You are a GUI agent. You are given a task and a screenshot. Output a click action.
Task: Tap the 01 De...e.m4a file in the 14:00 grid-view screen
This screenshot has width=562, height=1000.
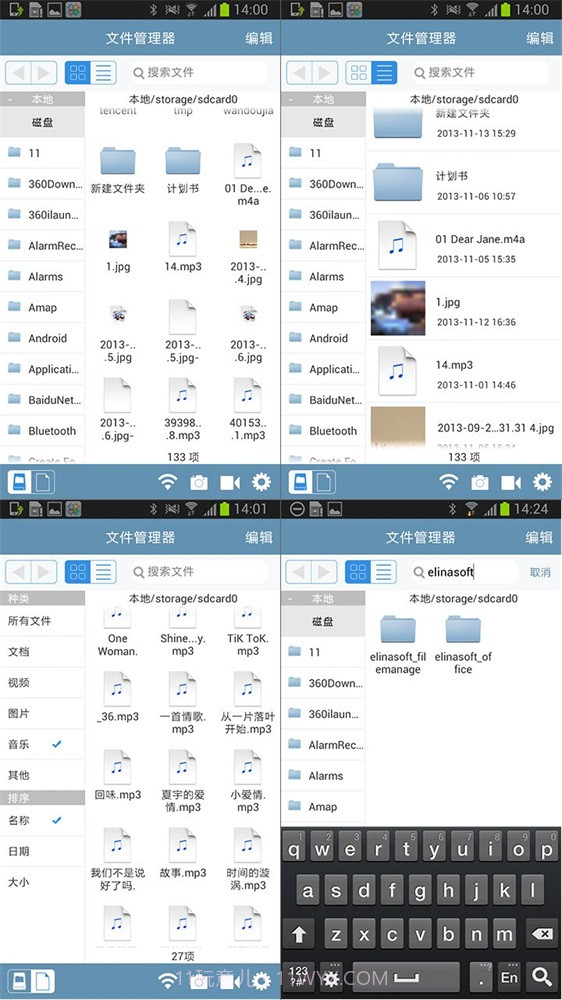click(x=248, y=174)
